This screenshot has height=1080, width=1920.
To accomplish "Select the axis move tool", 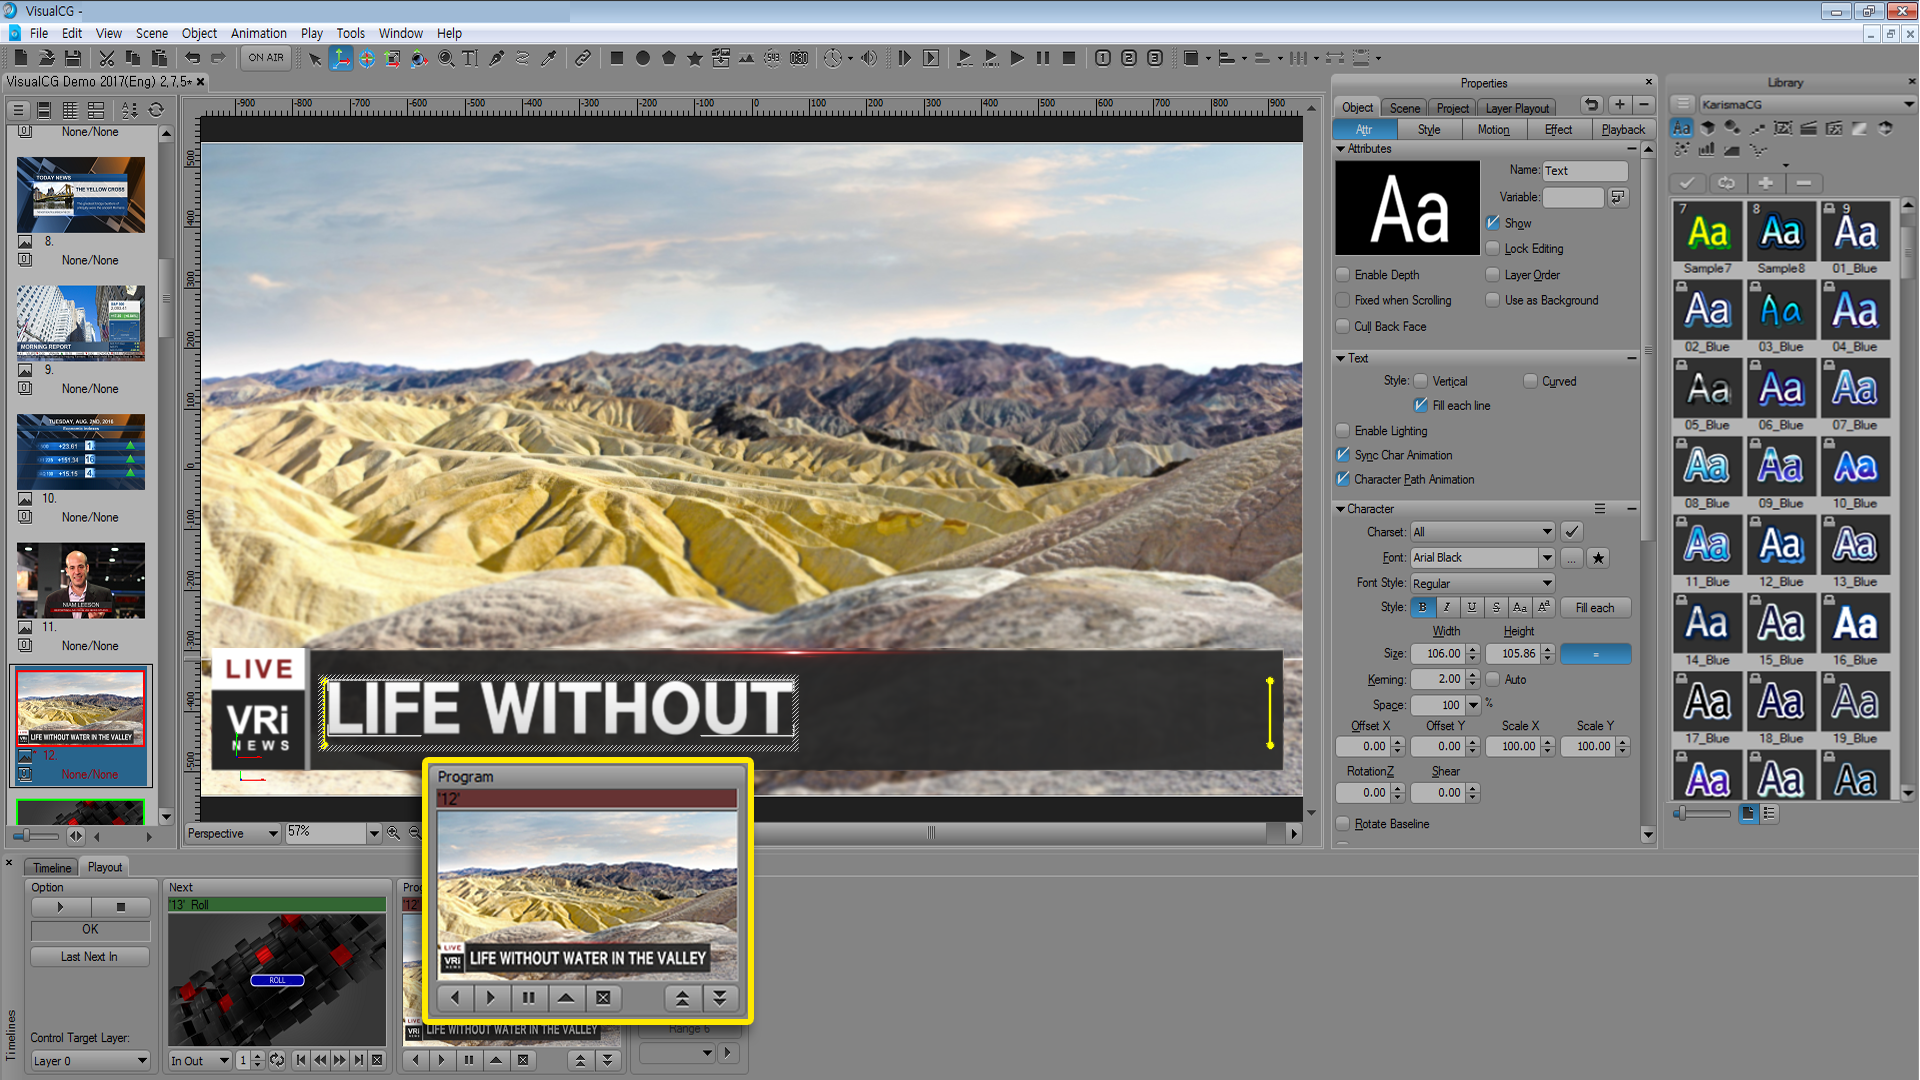I will click(x=341, y=58).
